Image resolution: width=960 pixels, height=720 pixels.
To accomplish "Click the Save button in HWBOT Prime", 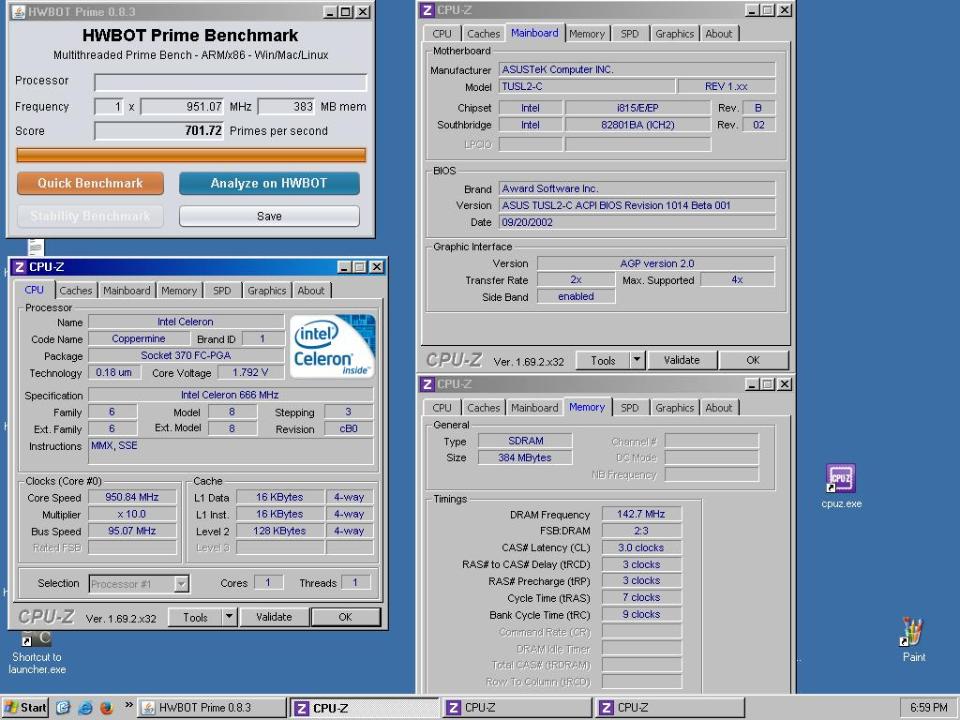I will coord(269,216).
